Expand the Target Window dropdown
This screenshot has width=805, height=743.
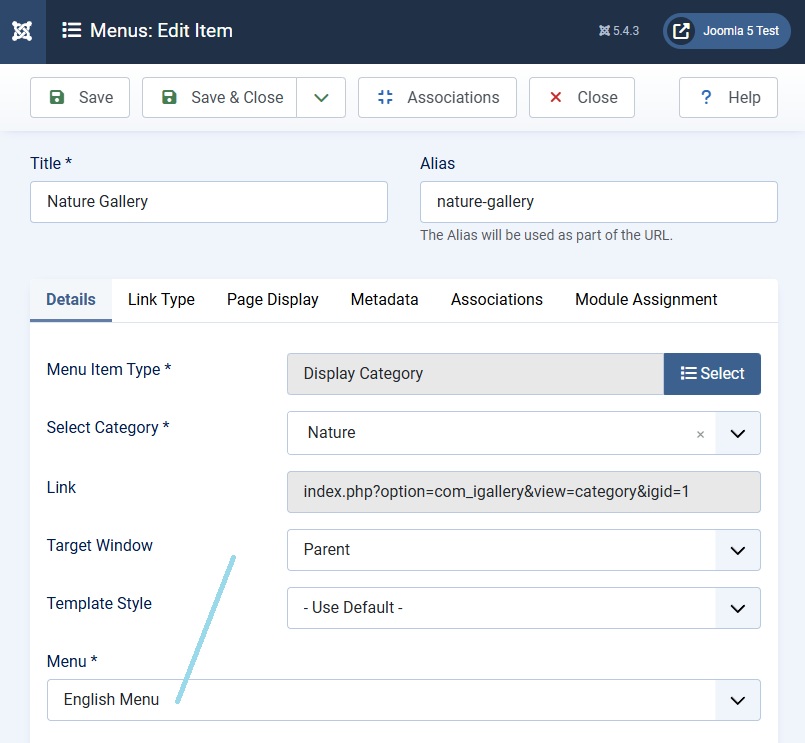738,550
